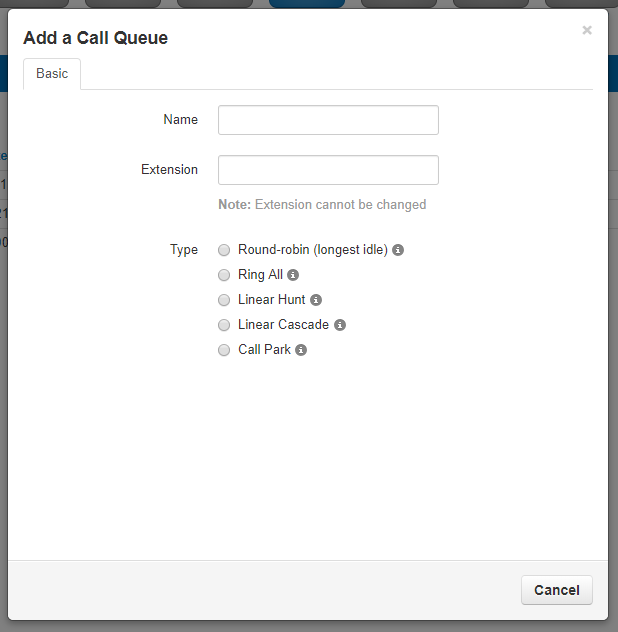Choose the Ring All queue type
Screen dimensions: 618x632
coord(224,275)
